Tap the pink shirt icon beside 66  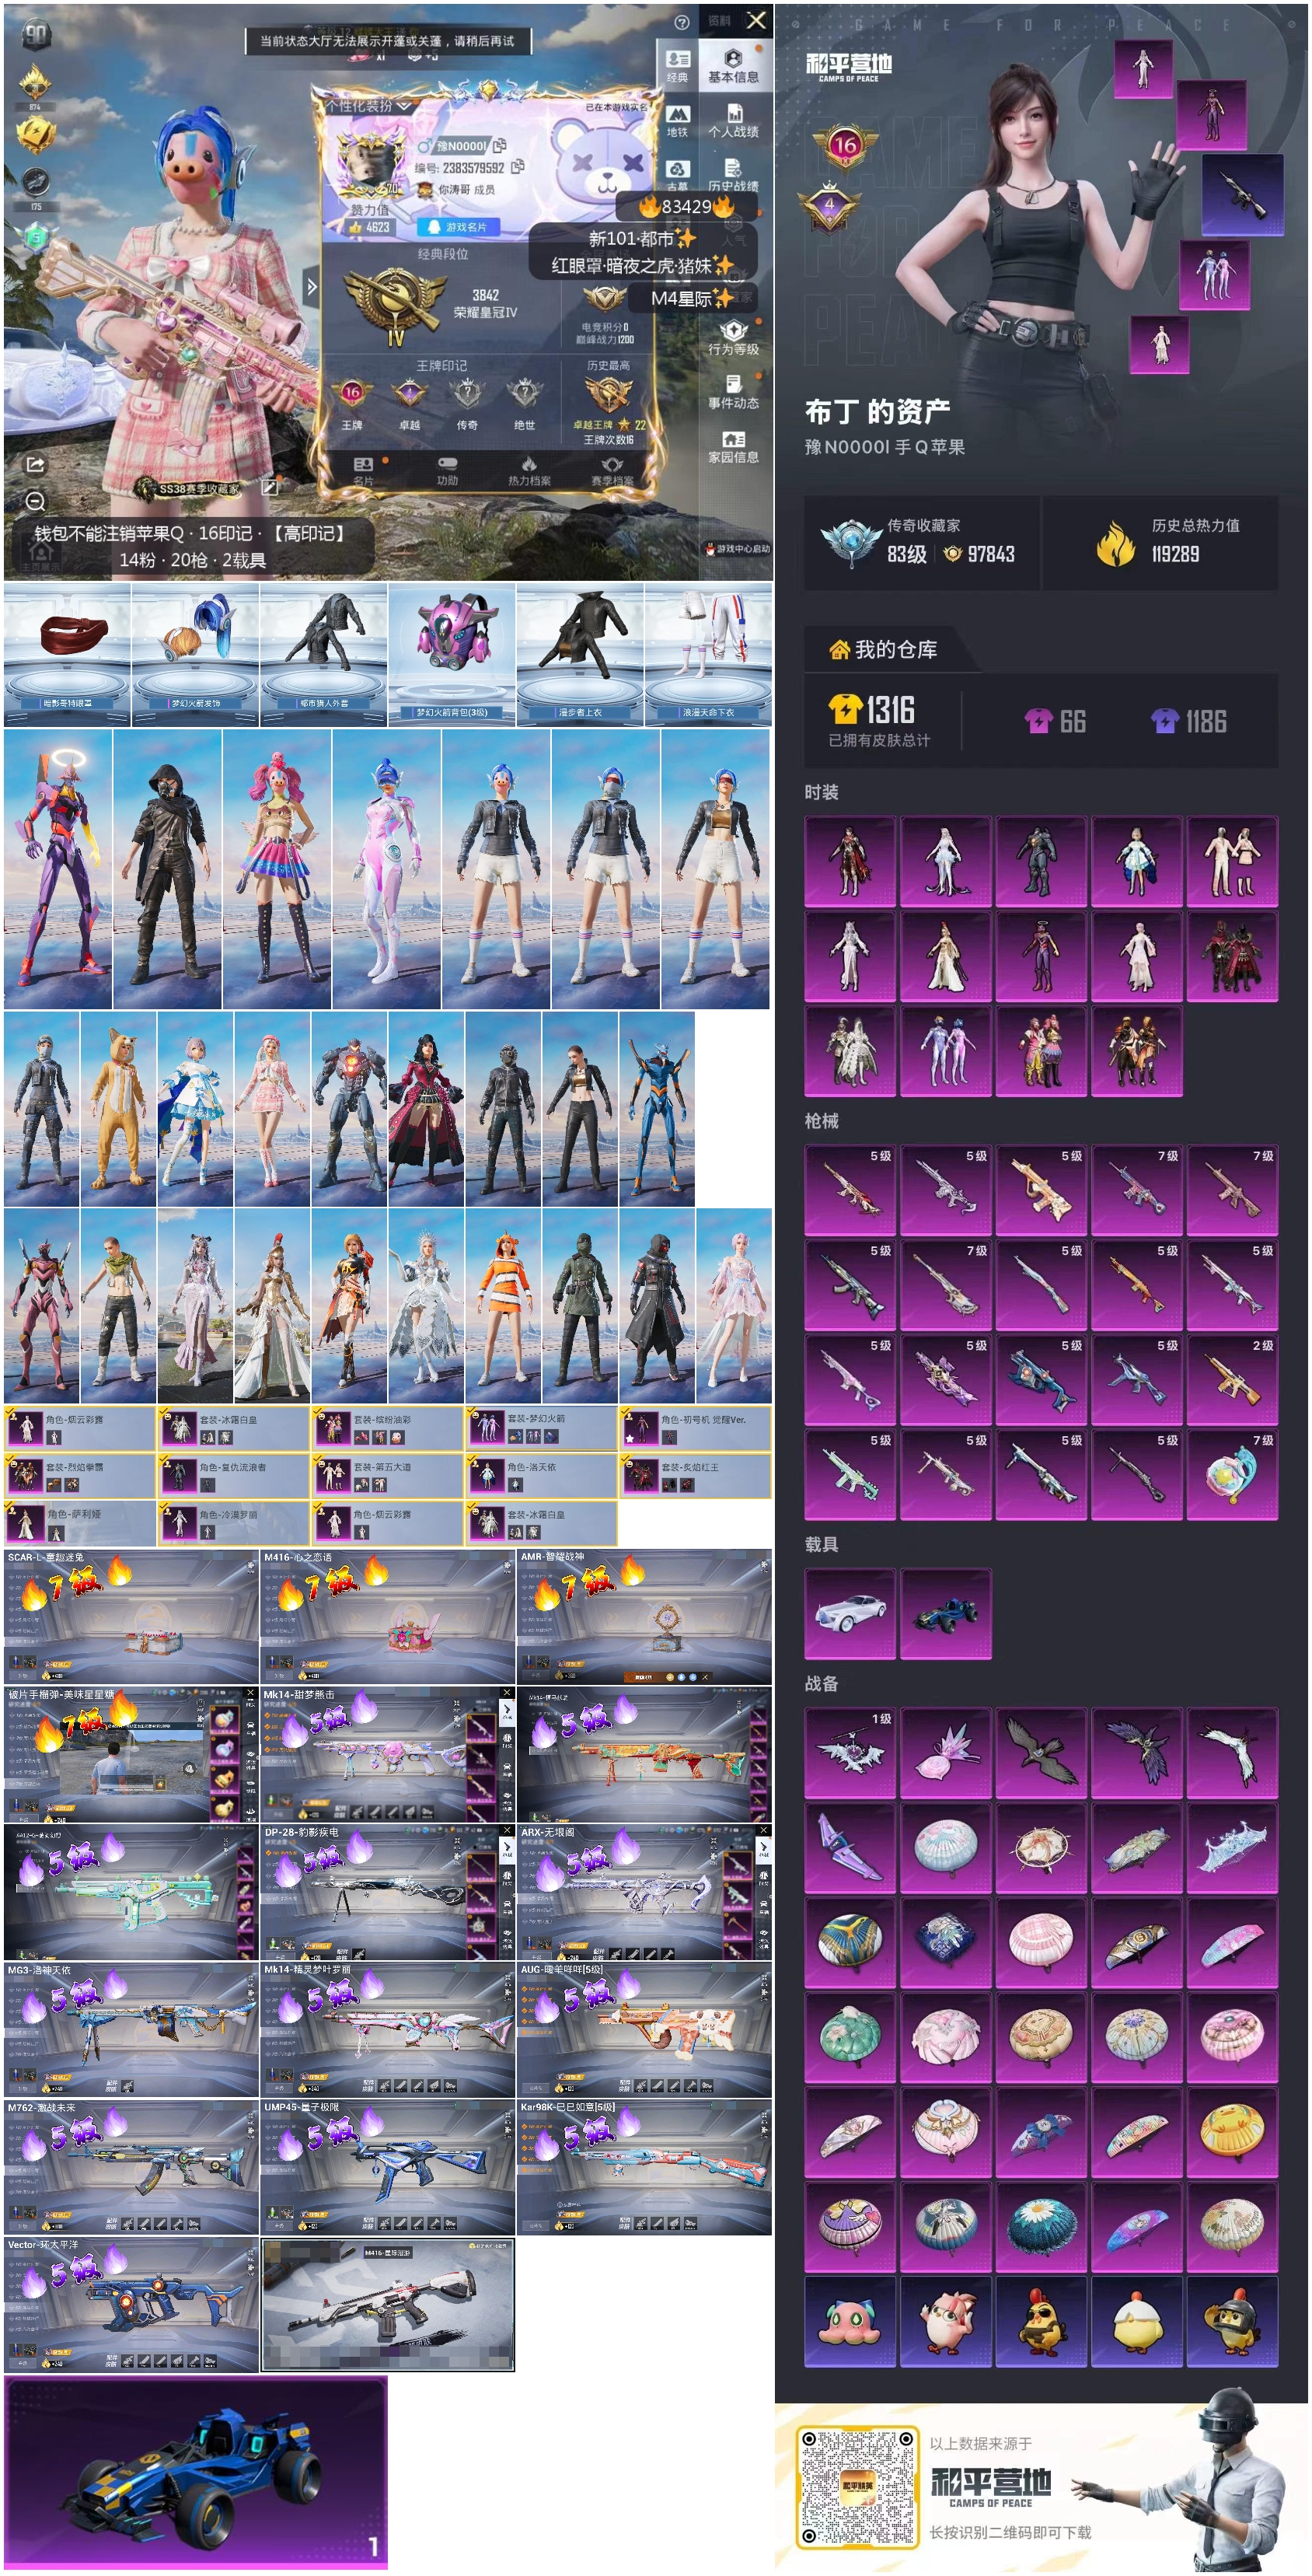(1038, 720)
